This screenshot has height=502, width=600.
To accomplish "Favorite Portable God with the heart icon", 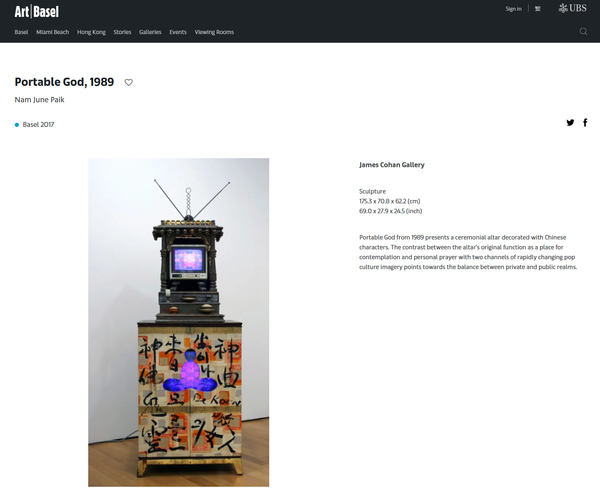I will (128, 82).
